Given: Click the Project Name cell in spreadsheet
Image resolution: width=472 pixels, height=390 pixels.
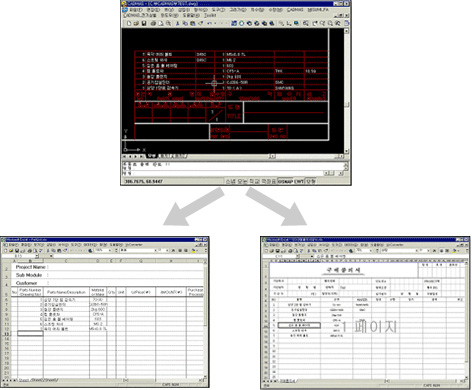Looking at the screenshot, I should click(x=31, y=267).
